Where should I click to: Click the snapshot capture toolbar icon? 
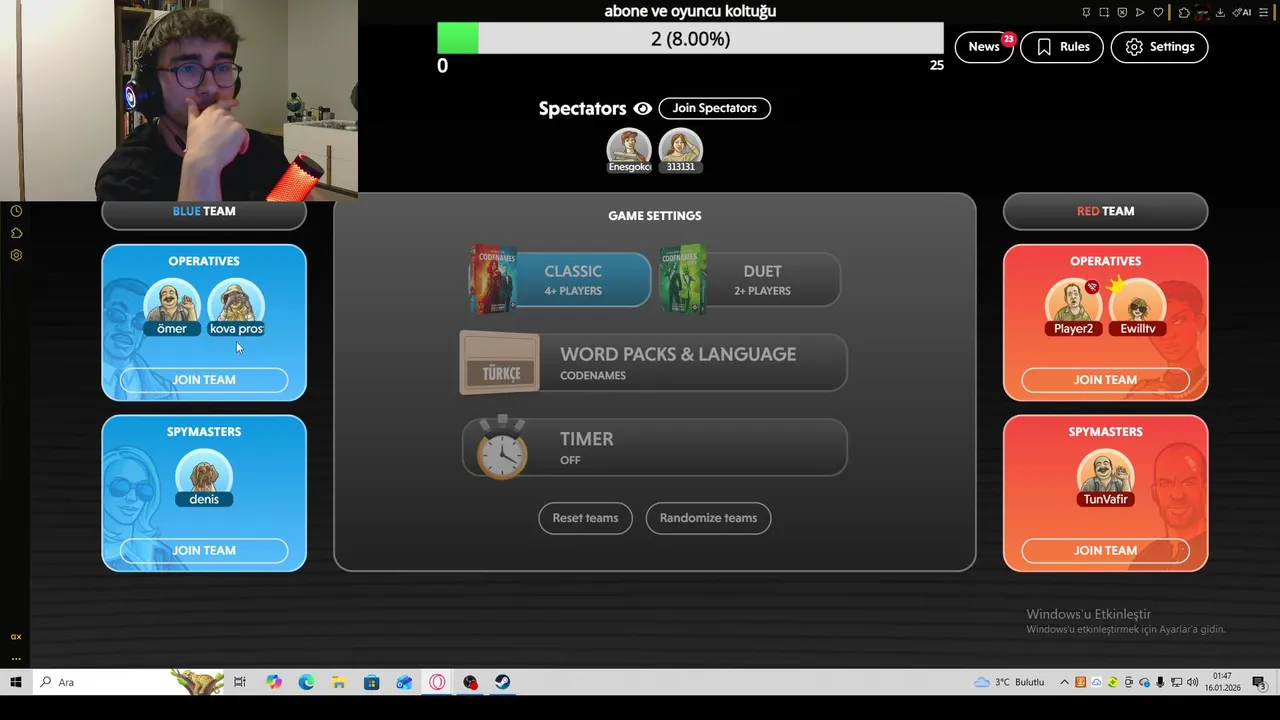[1104, 12]
